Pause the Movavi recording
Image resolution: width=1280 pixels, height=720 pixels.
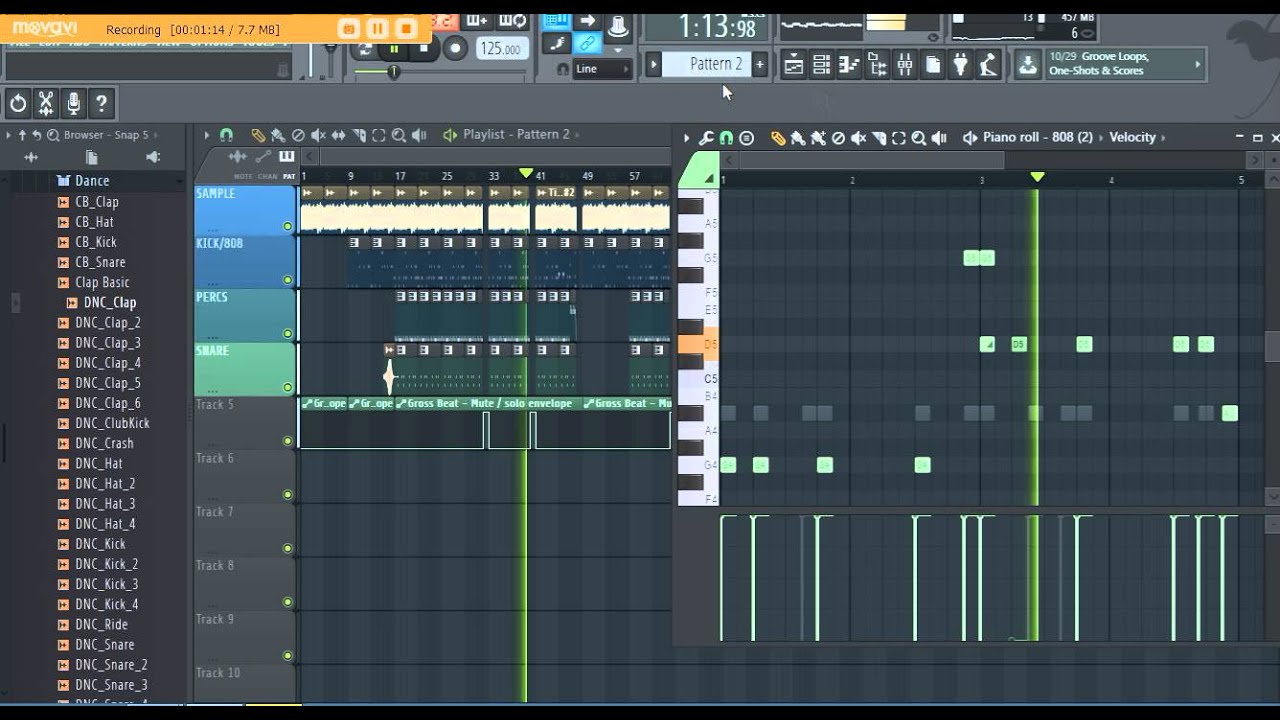[x=377, y=29]
